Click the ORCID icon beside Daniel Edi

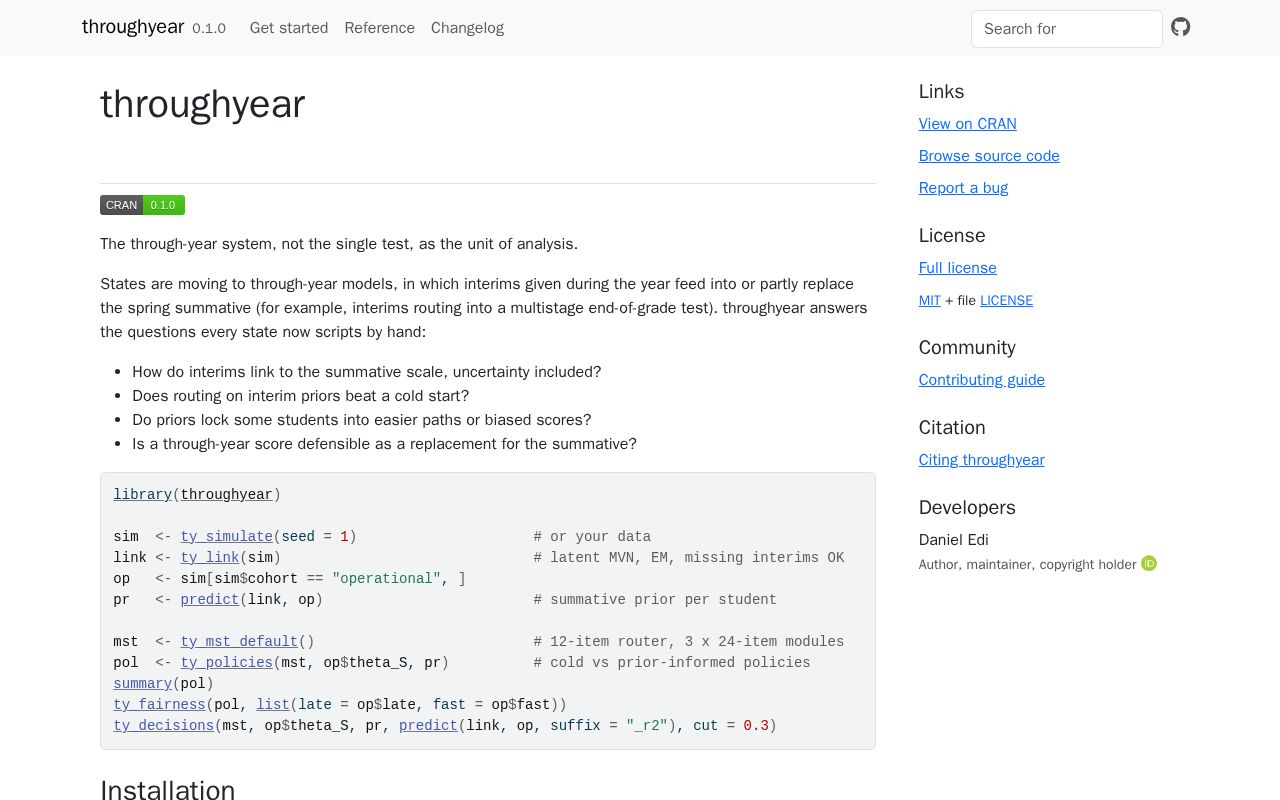(x=1149, y=564)
